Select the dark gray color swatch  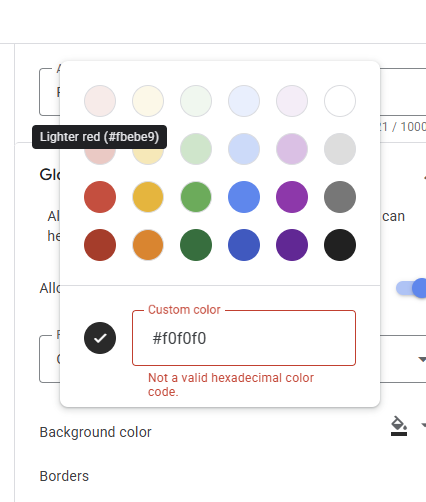coord(340,197)
